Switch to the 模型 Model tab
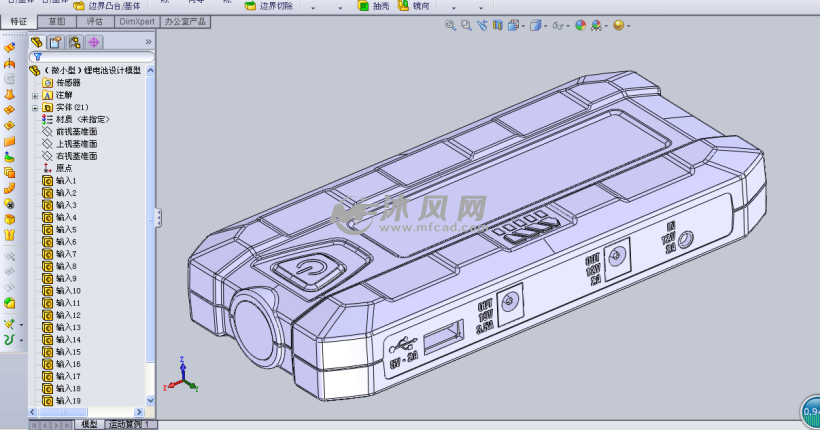The image size is (820, 430). click(x=89, y=424)
